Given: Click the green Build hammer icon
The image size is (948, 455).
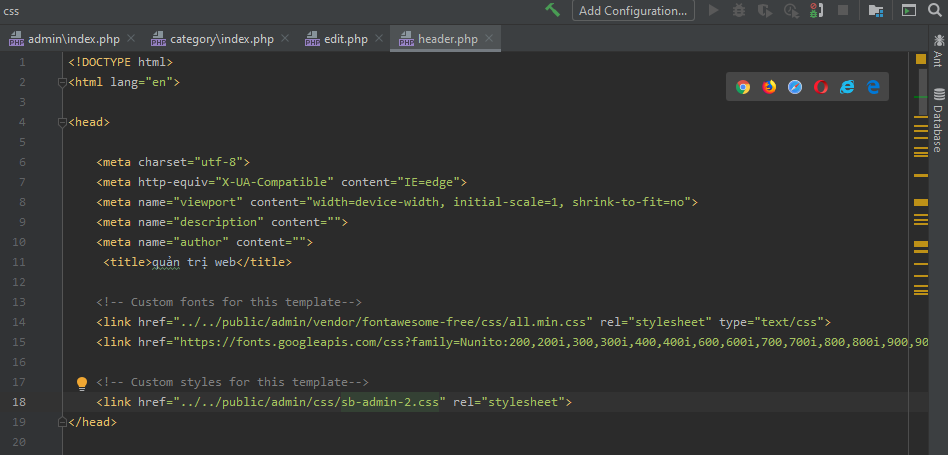Looking at the screenshot, I should coord(553,10).
